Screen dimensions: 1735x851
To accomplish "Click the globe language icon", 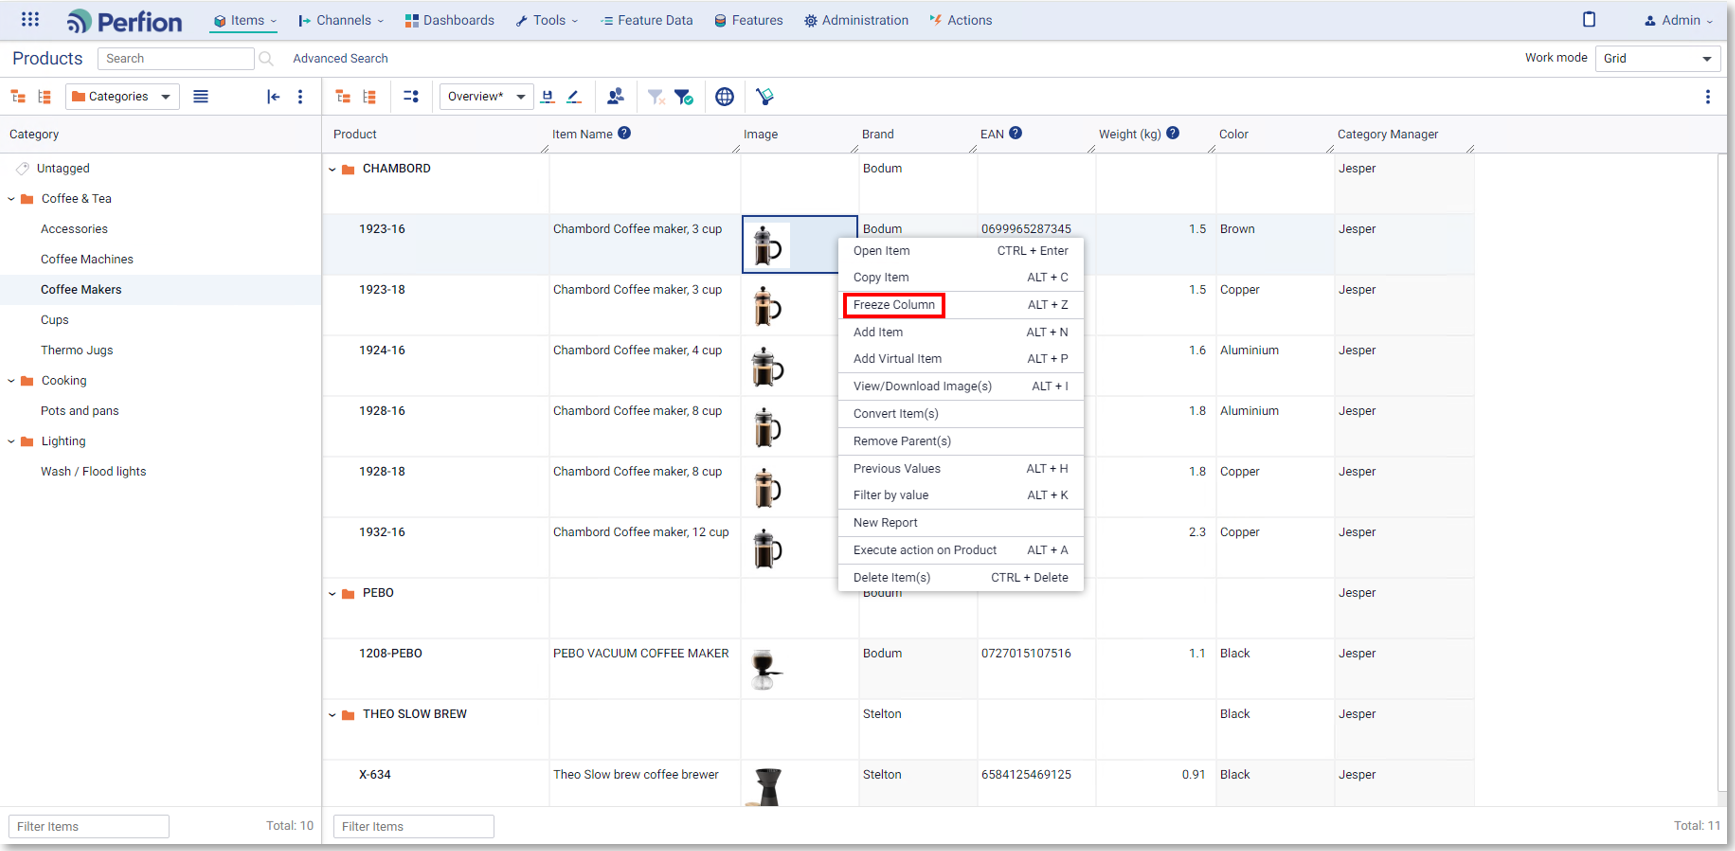I will (725, 97).
